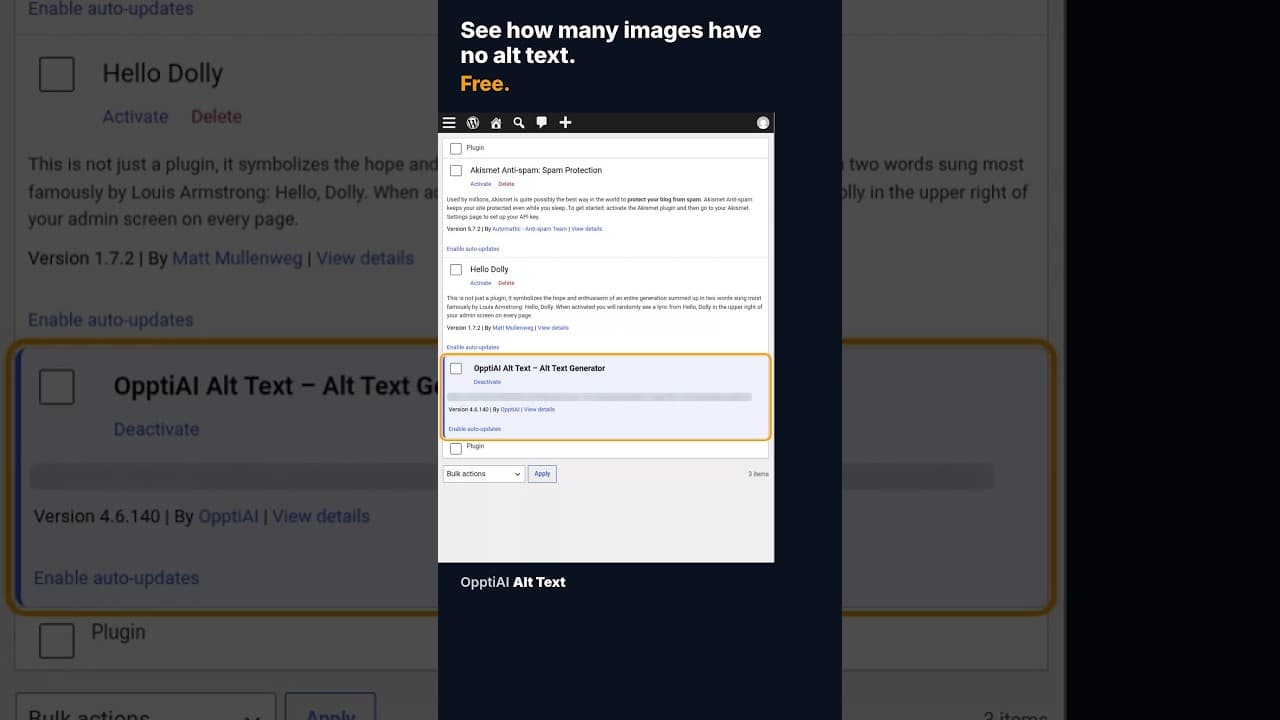This screenshot has width=1280, height=720.
Task: Open search with the magnifying glass icon
Action: [519, 123]
